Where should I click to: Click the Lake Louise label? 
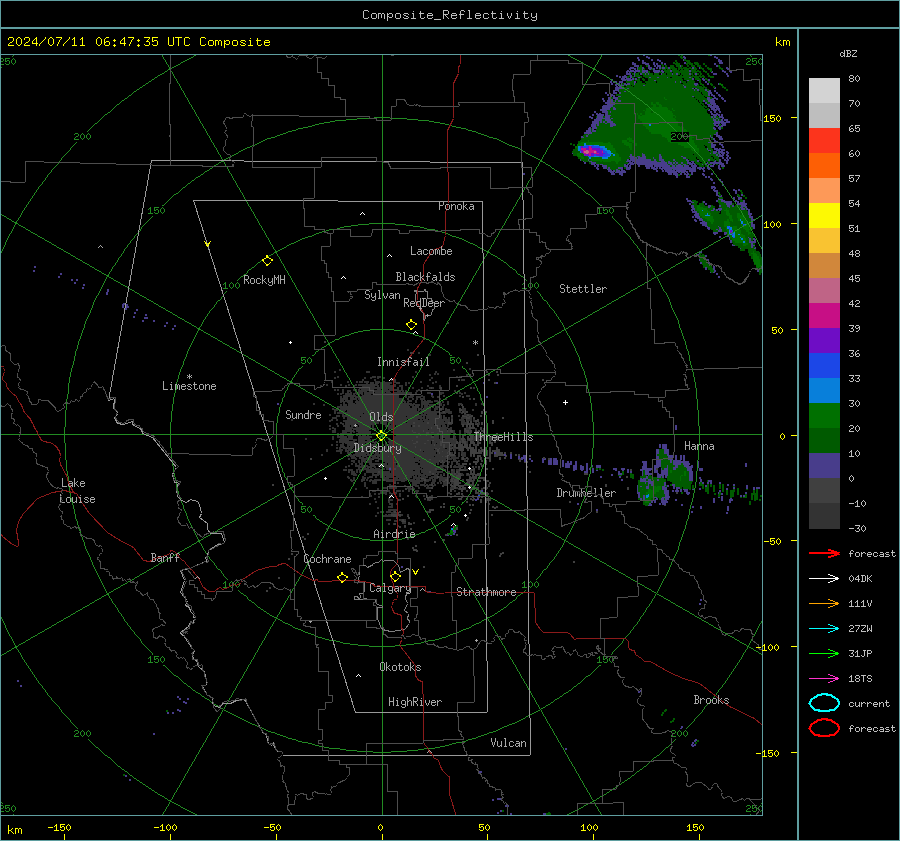pyautogui.click(x=77, y=491)
